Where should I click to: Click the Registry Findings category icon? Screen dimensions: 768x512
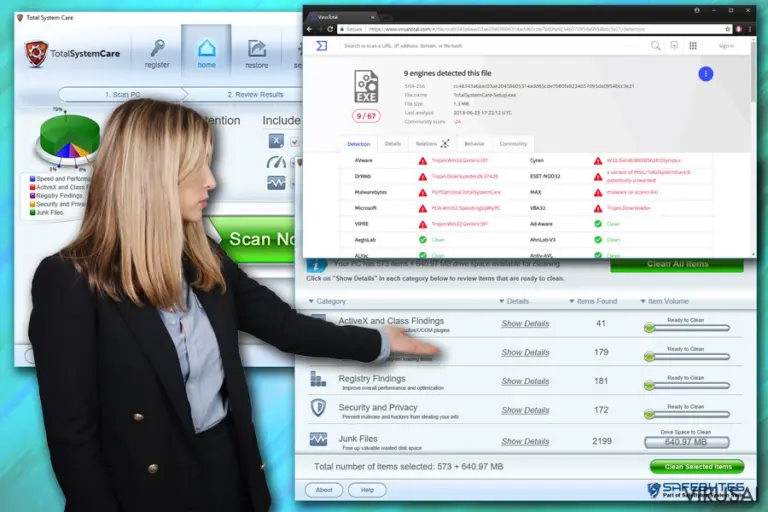318,379
